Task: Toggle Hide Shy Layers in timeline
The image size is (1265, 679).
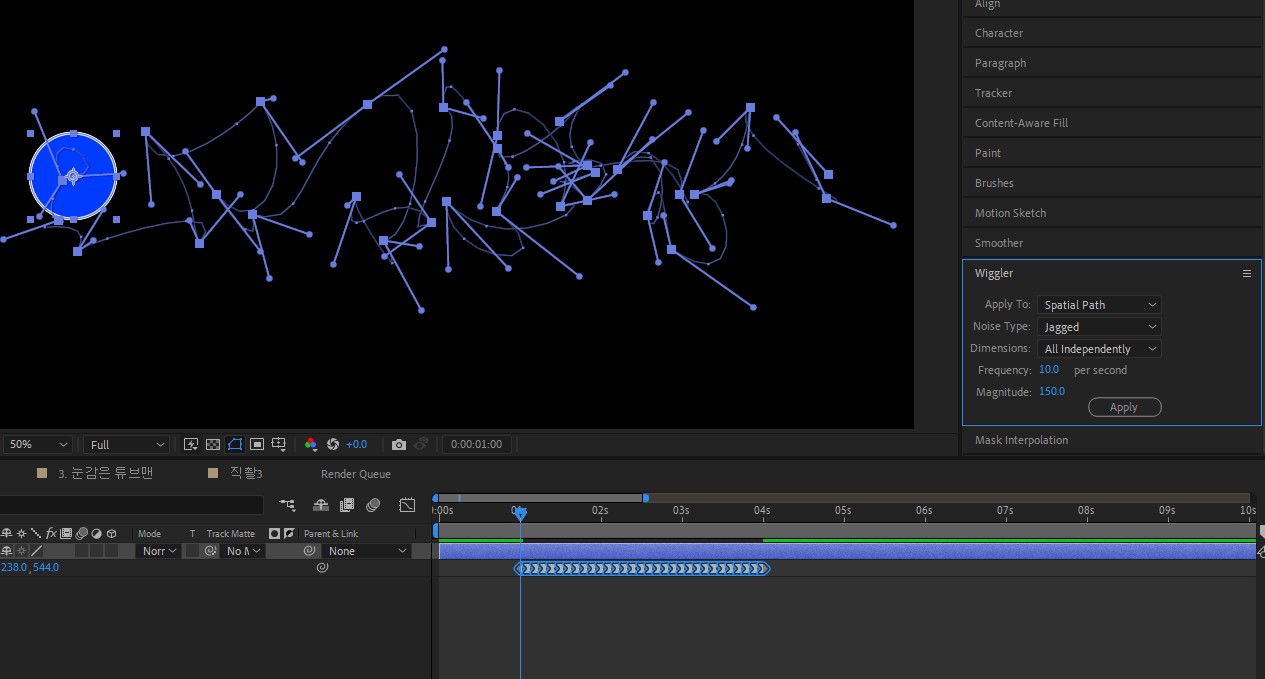Action: pyautogui.click(x=321, y=505)
